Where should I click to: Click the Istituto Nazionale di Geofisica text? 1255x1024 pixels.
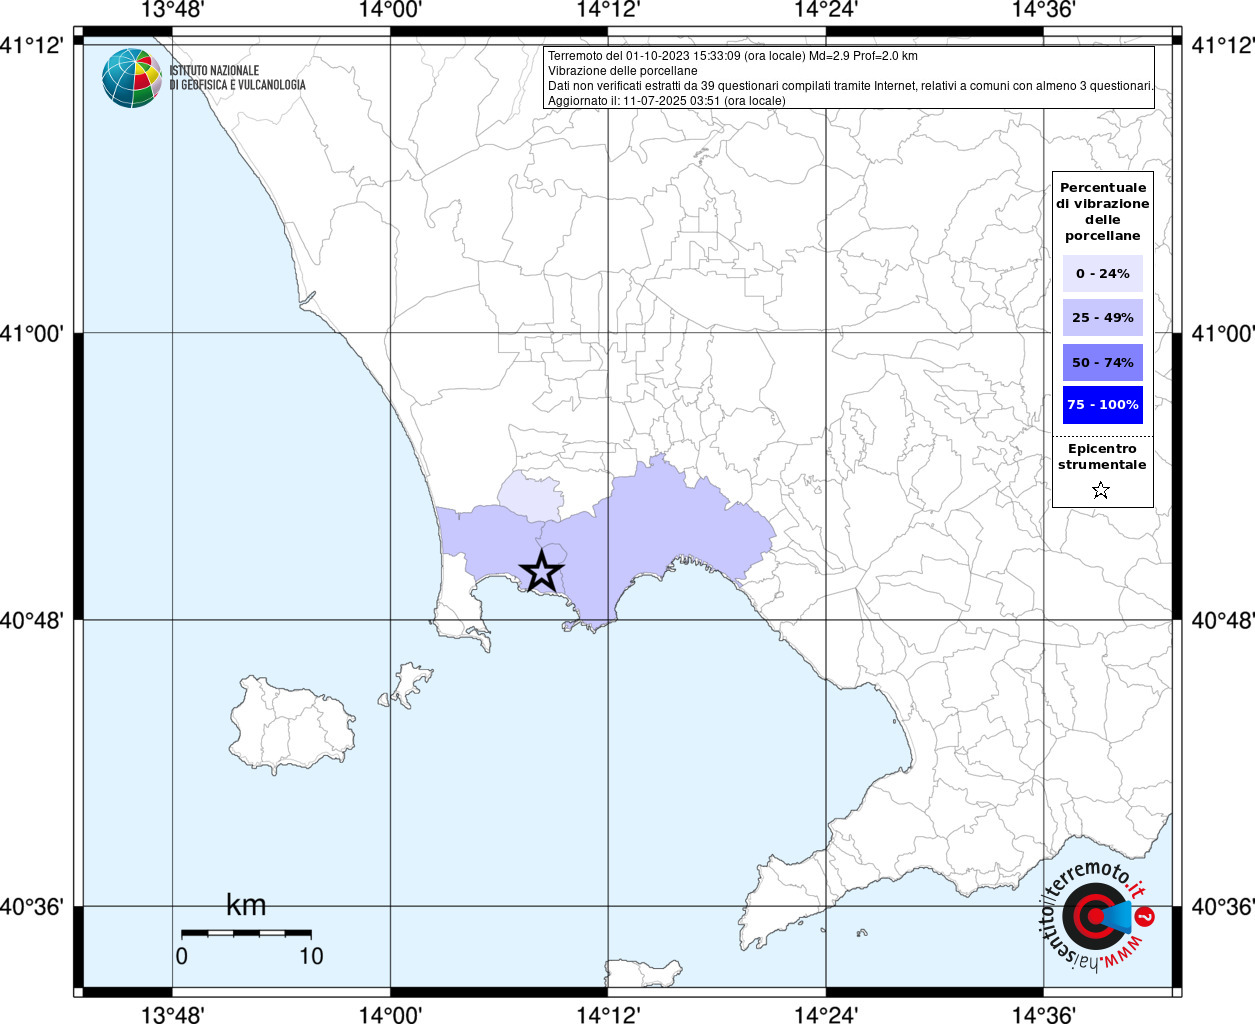[237, 78]
